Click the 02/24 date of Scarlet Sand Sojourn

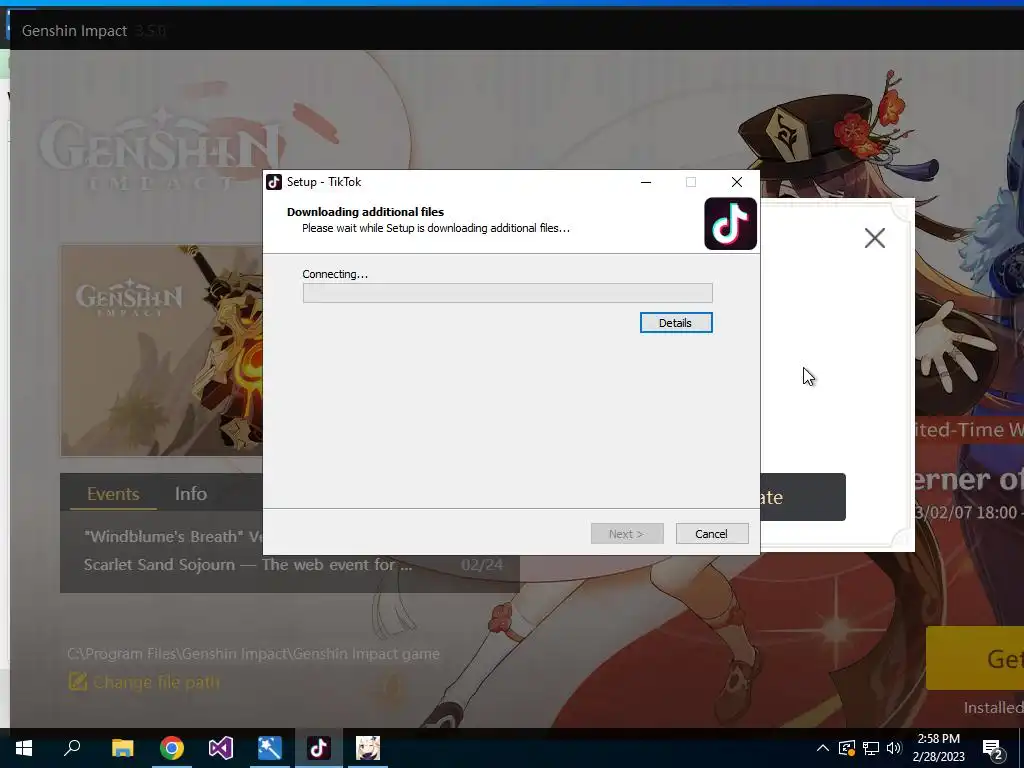[482, 565]
